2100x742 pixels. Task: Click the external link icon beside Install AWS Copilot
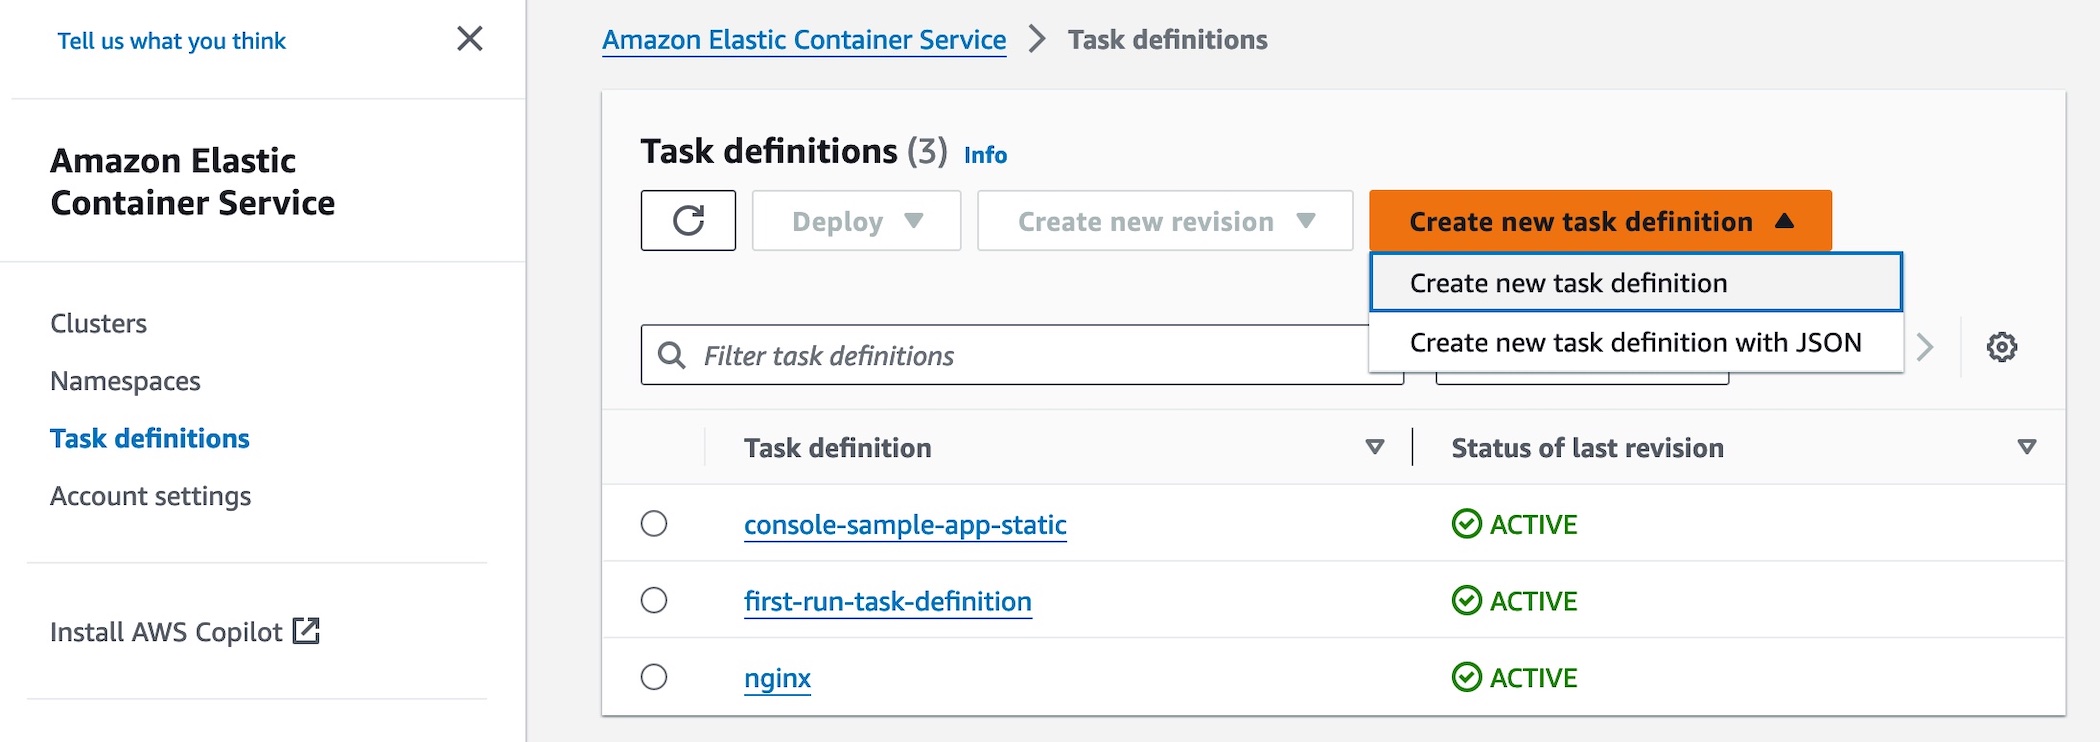pyautogui.click(x=306, y=631)
